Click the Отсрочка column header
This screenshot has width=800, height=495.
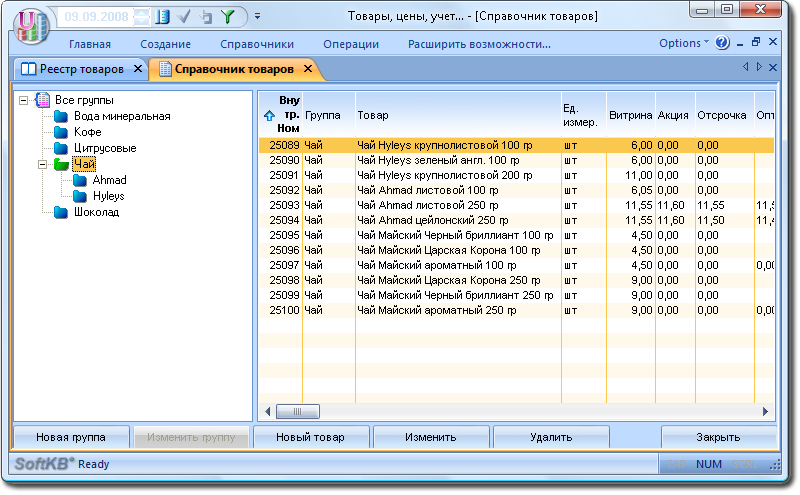tap(722, 115)
